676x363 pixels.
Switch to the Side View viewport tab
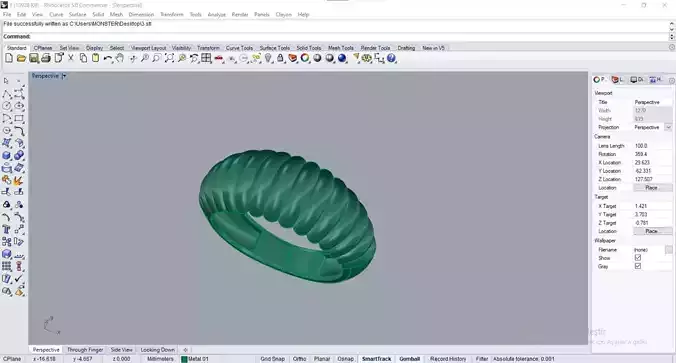tap(122, 350)
